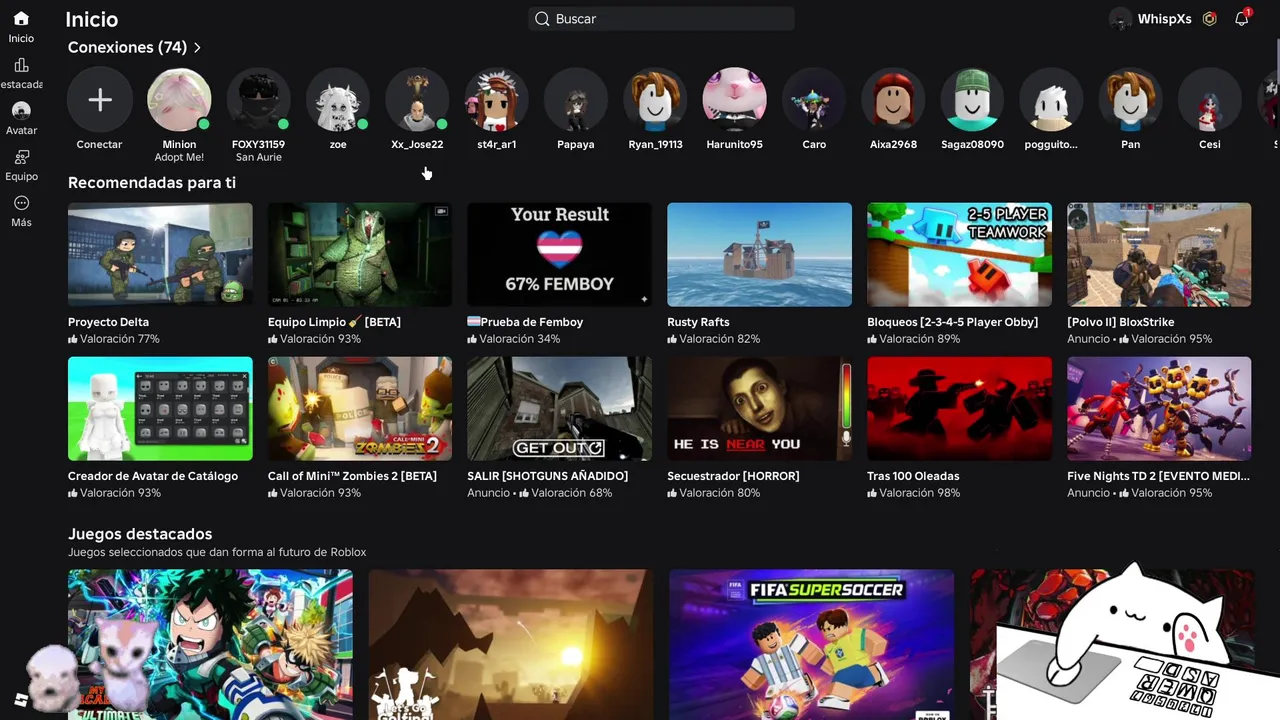The image size is (1280, 720).
Task: Open the notifications bell
Action: point(1242,19)
